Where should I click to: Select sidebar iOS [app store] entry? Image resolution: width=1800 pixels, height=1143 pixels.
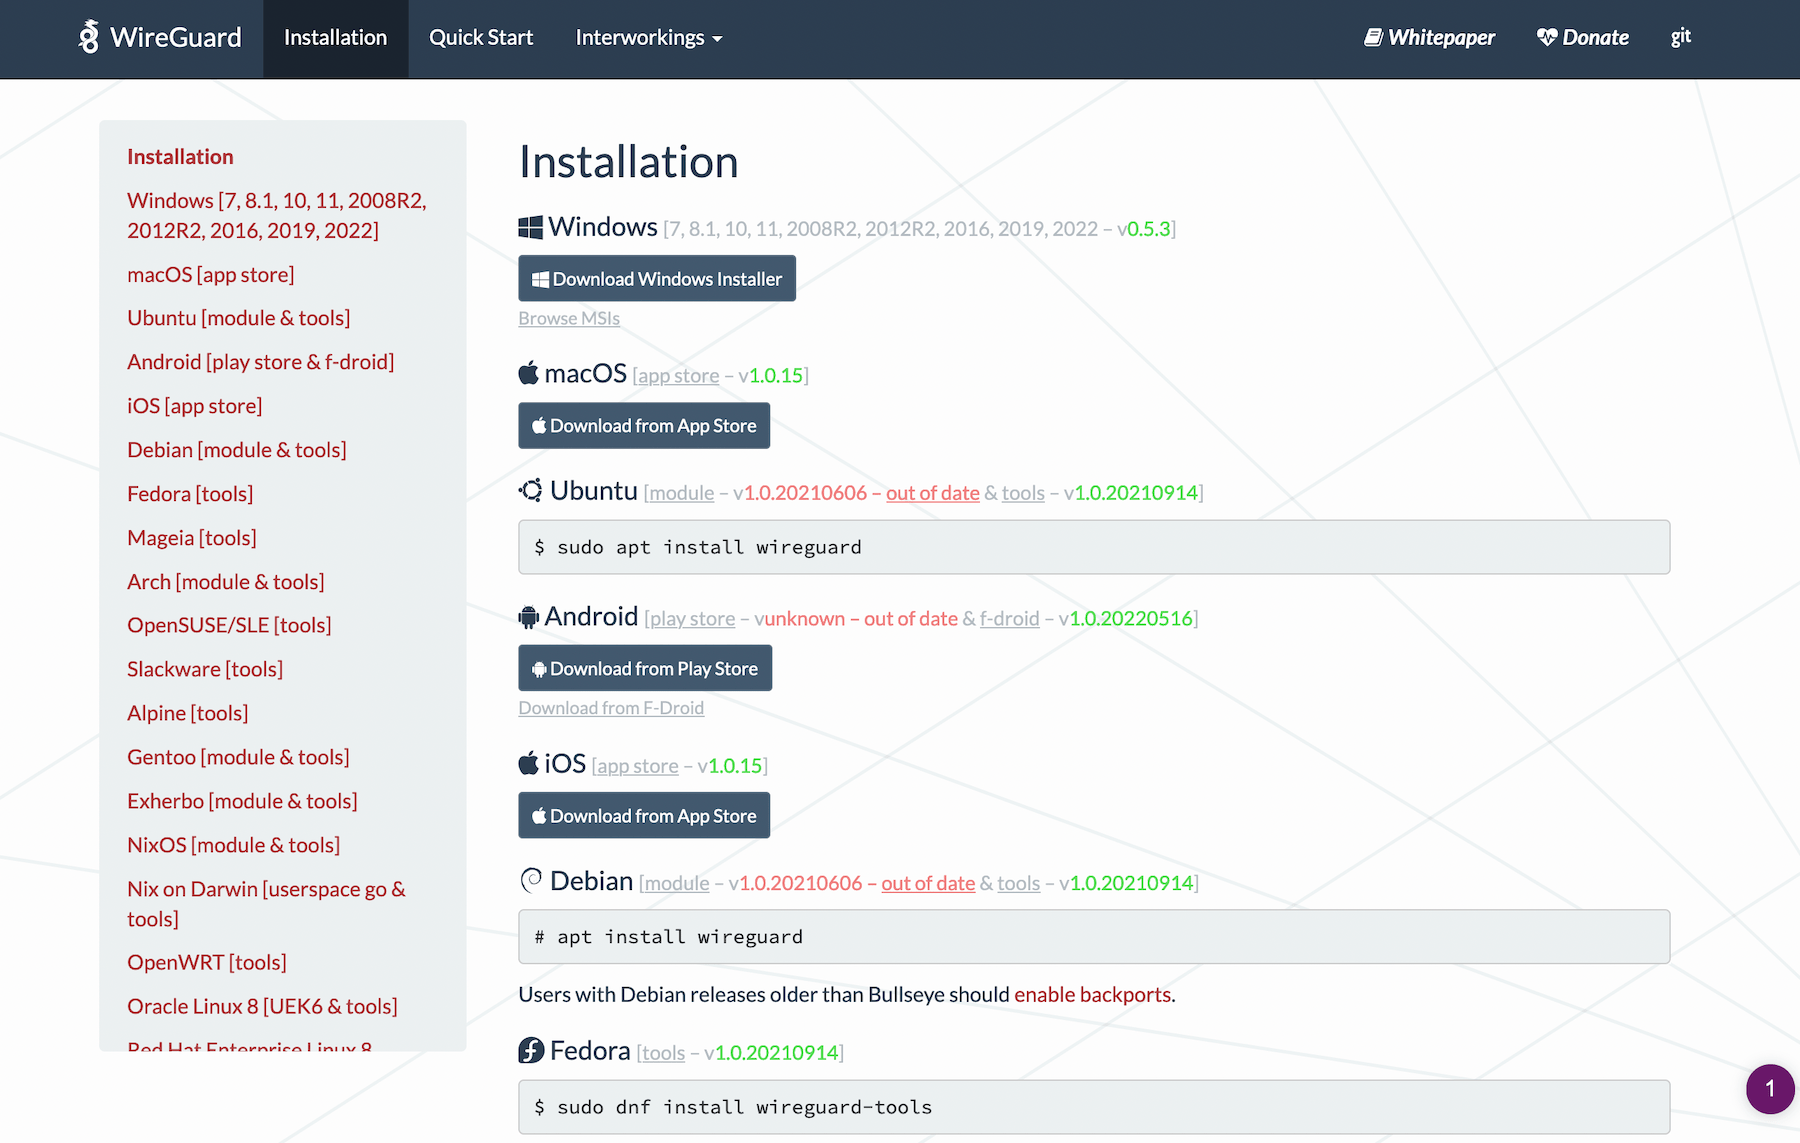(195, 406)
